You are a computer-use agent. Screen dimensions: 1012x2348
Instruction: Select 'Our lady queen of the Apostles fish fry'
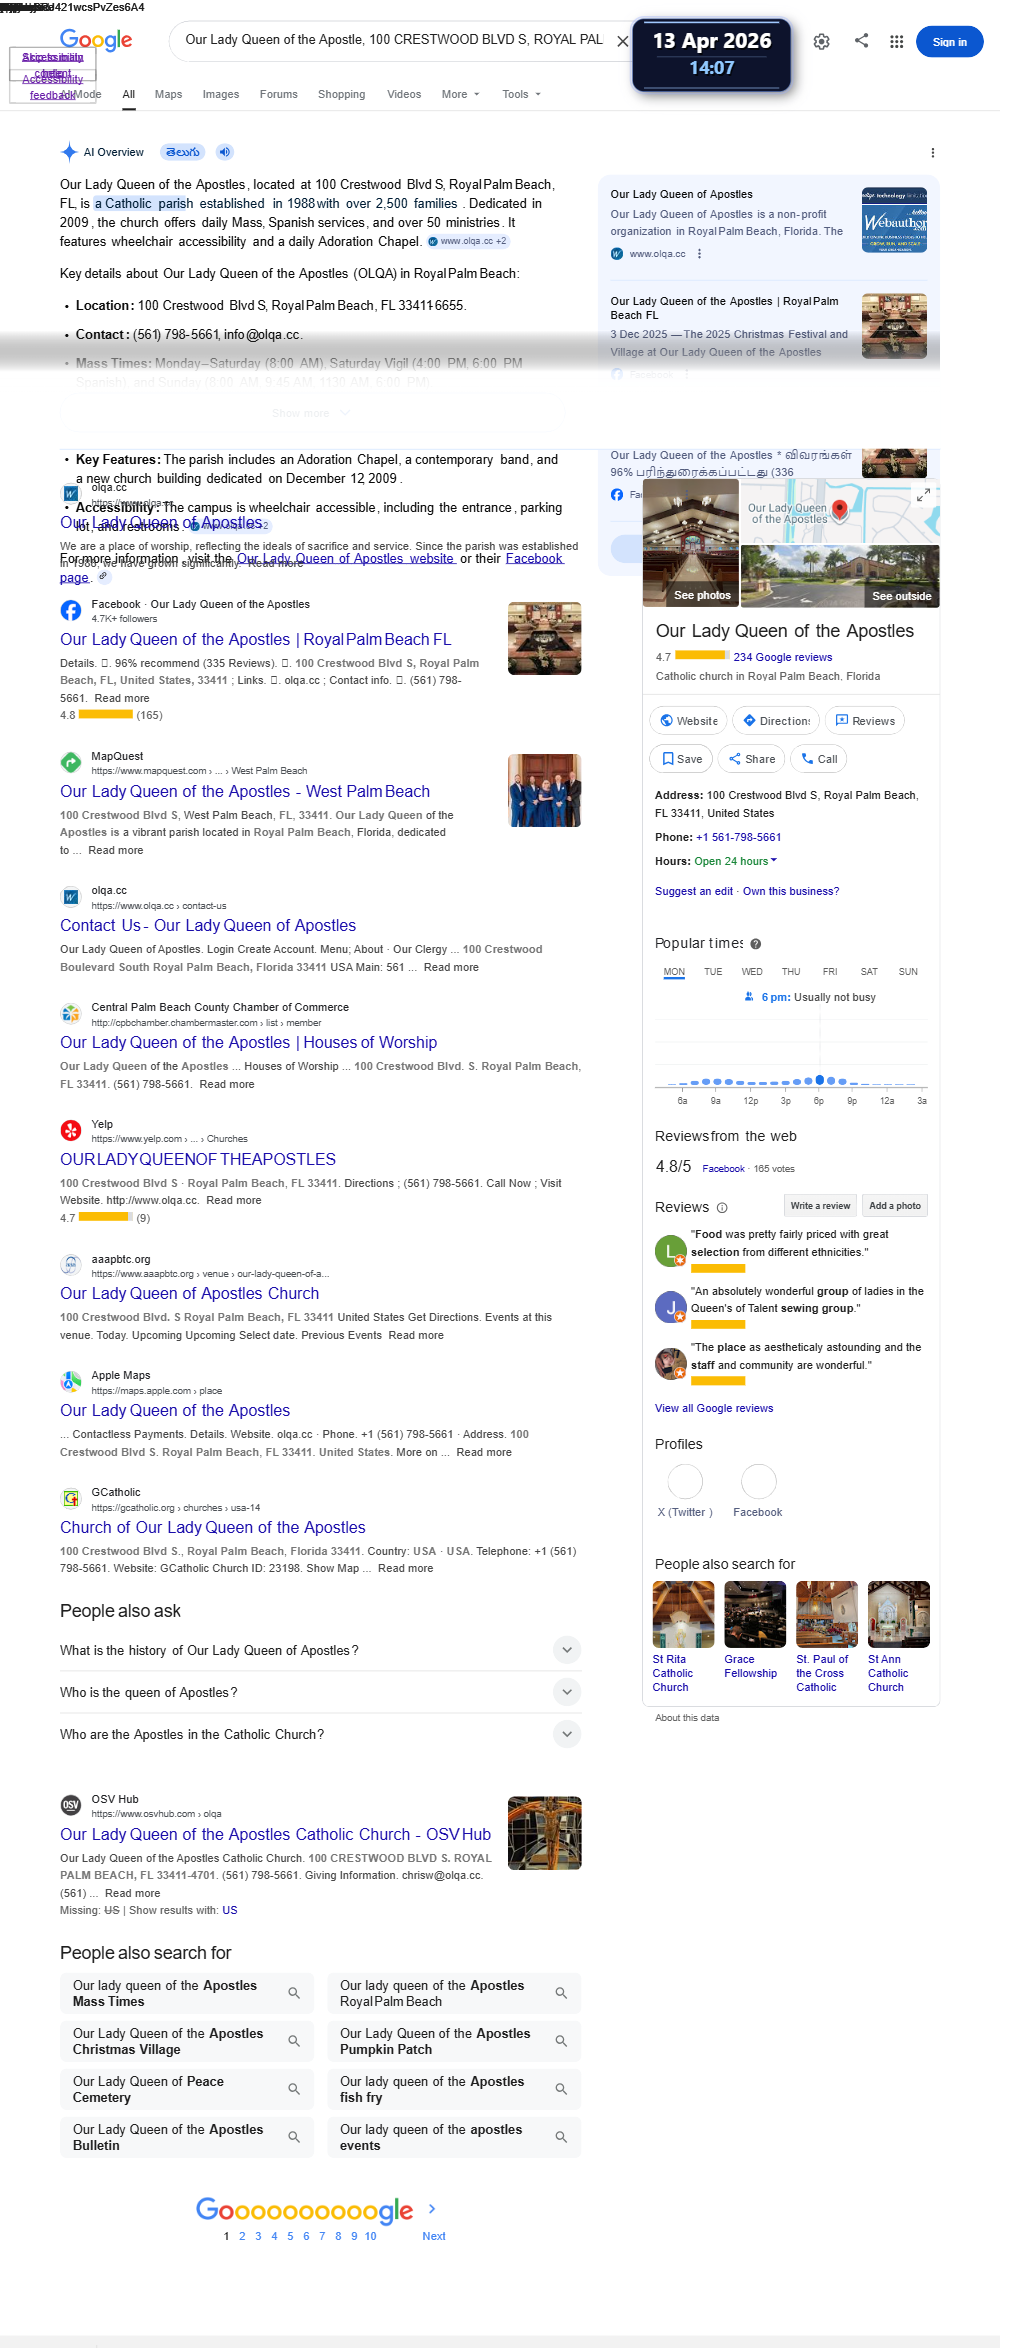point(454,2089)
